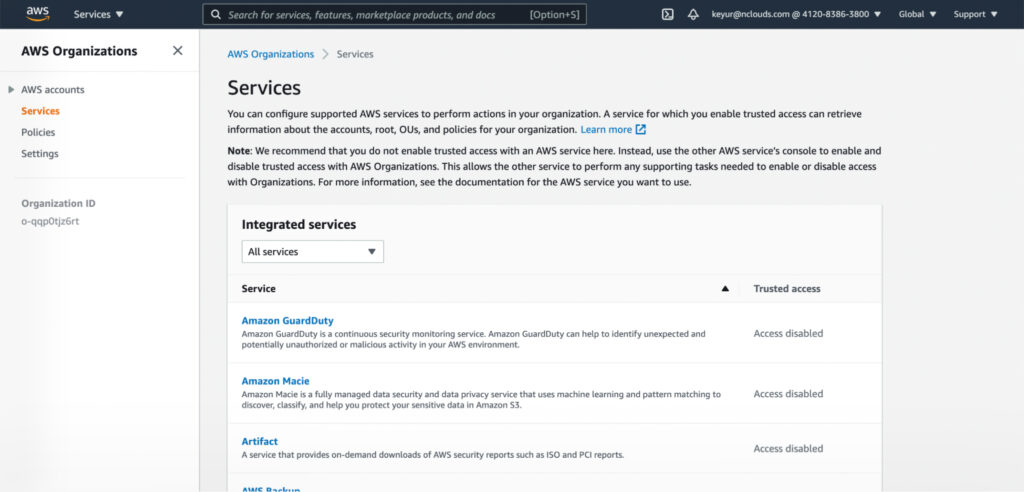Open the Global region dropdown
The height and width of the screenshot is (492, 1024).
[x=918, y=14]
